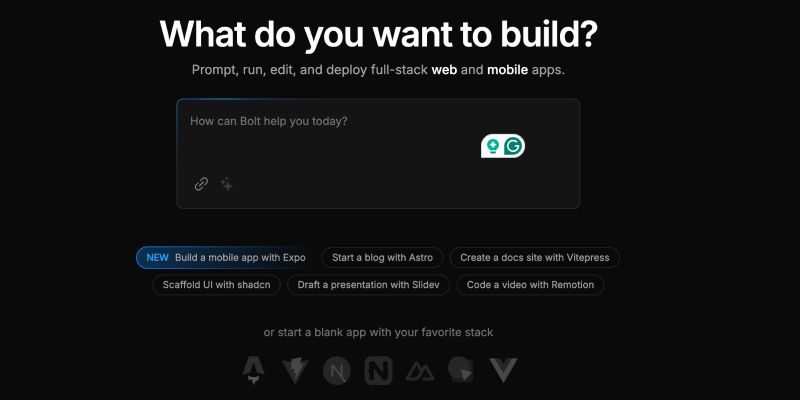Click the NEW badge on Expo suggestion
This screenshot has width=800, height=400.
pos(157,257)
